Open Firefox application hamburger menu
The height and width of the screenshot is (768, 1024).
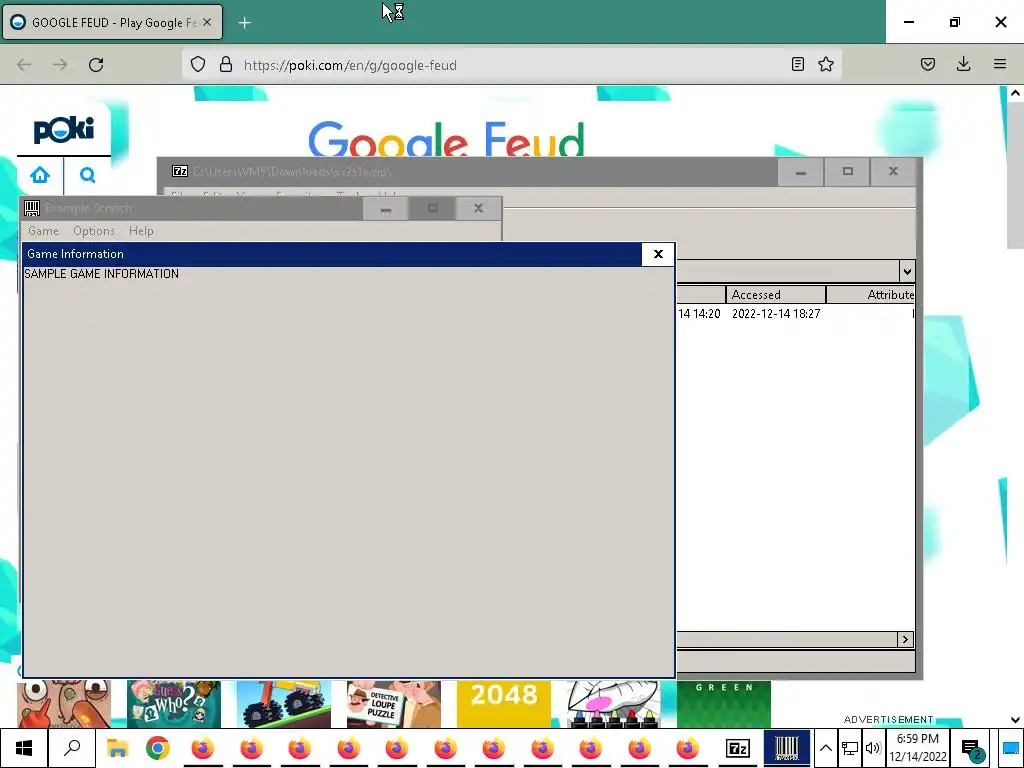click(999, 65)
